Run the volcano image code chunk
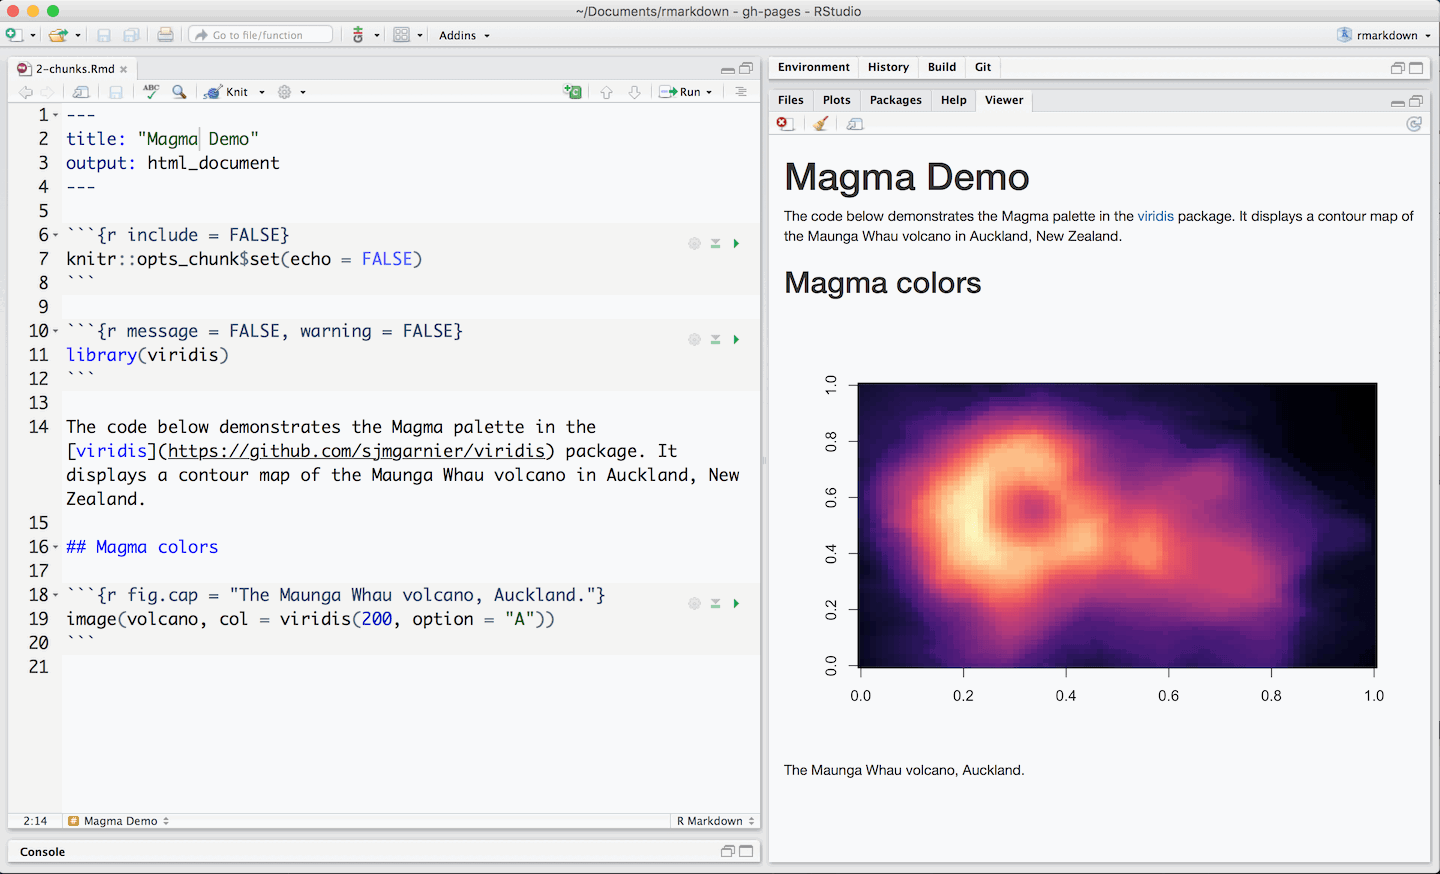This screenshot has width=1440, height=874. (737, 603)
